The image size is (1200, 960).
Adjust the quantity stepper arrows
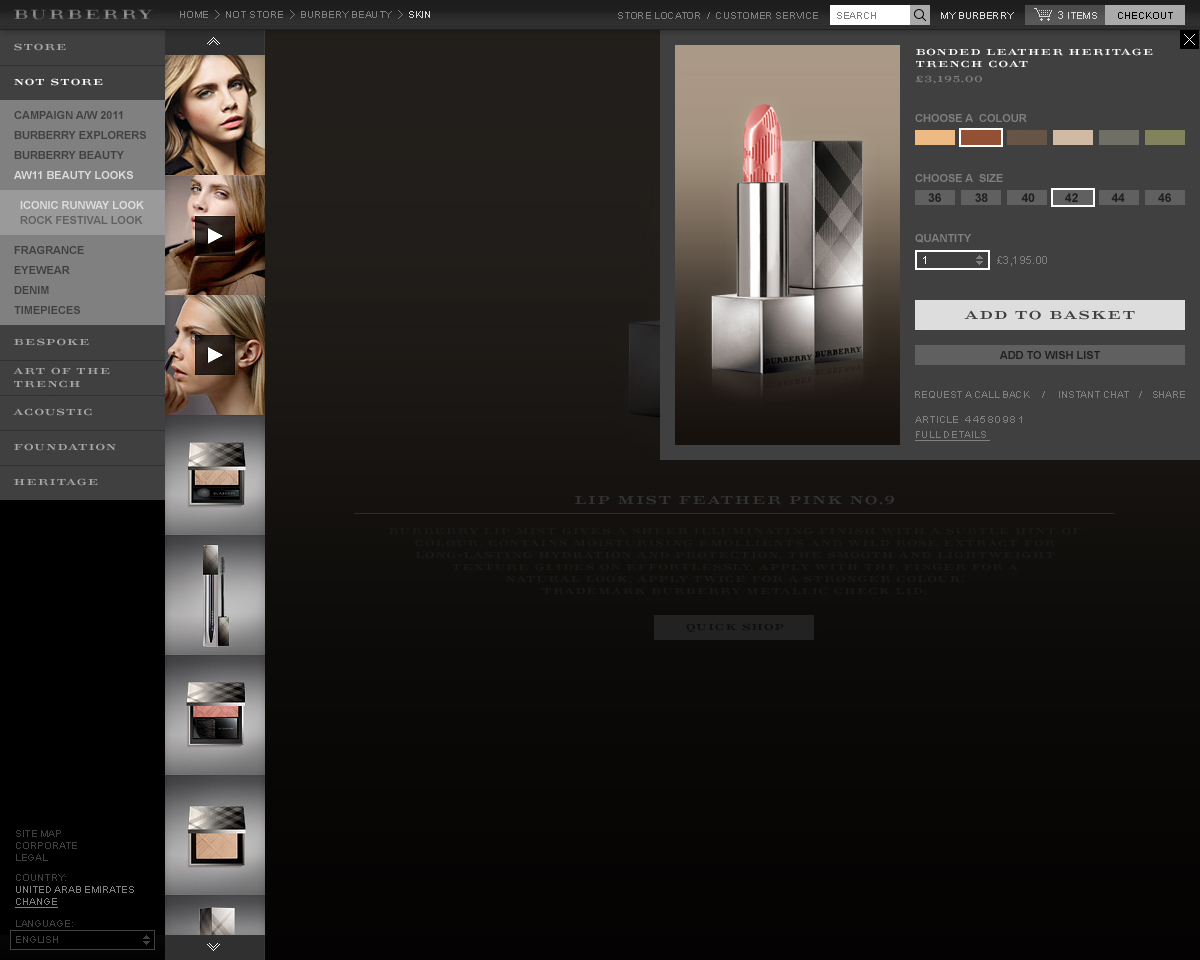(980, 260)
